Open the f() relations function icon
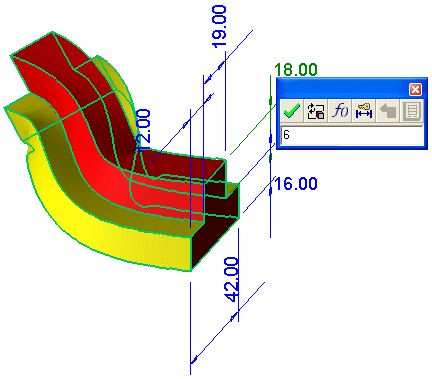432x379 pixels. [340, 111]
